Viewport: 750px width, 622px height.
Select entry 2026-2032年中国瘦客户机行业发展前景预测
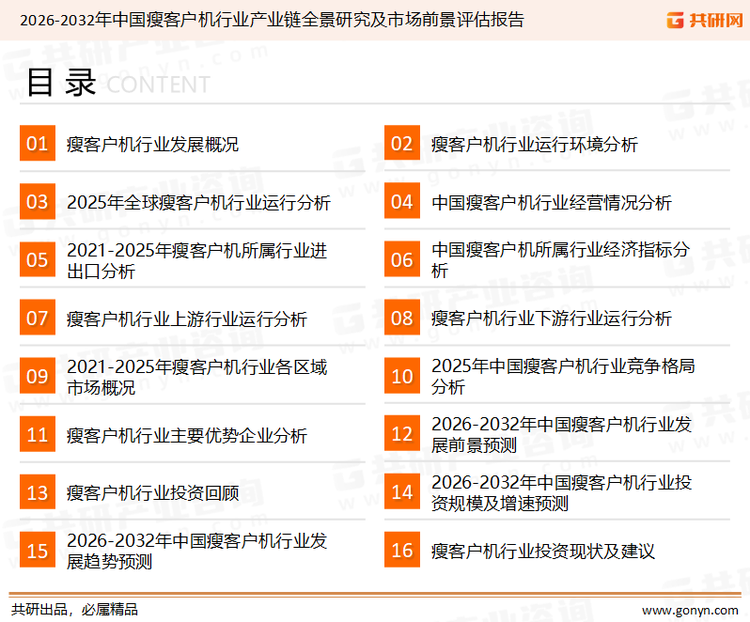562,434
